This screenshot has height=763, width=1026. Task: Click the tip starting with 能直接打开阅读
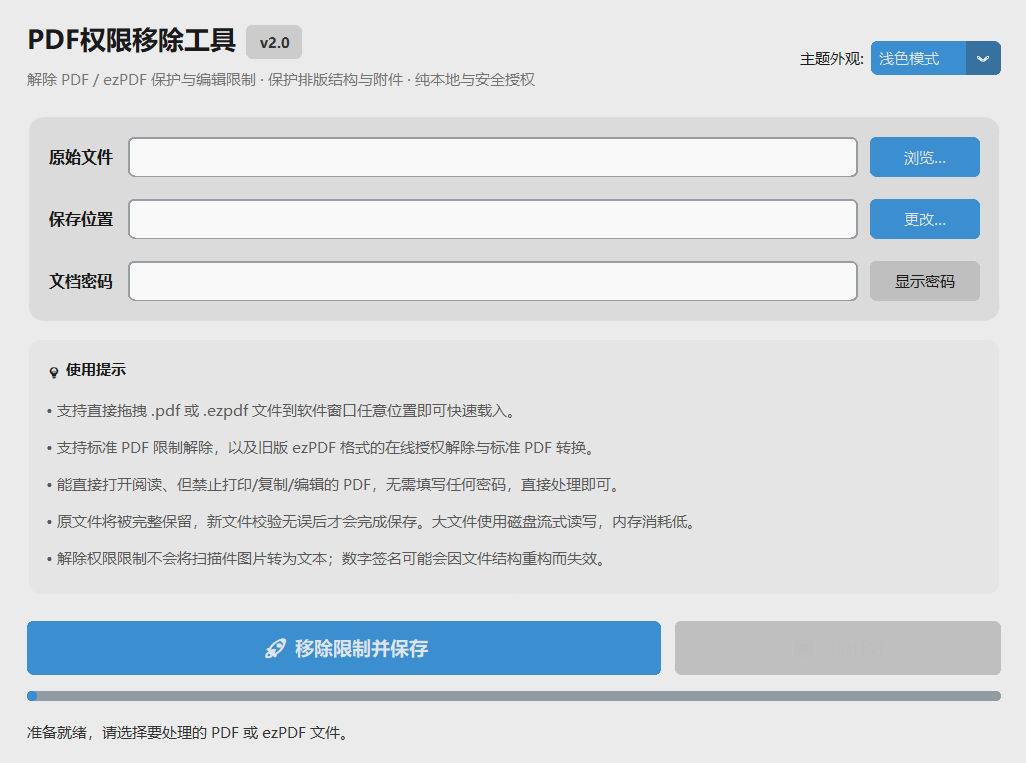[333, 485]
